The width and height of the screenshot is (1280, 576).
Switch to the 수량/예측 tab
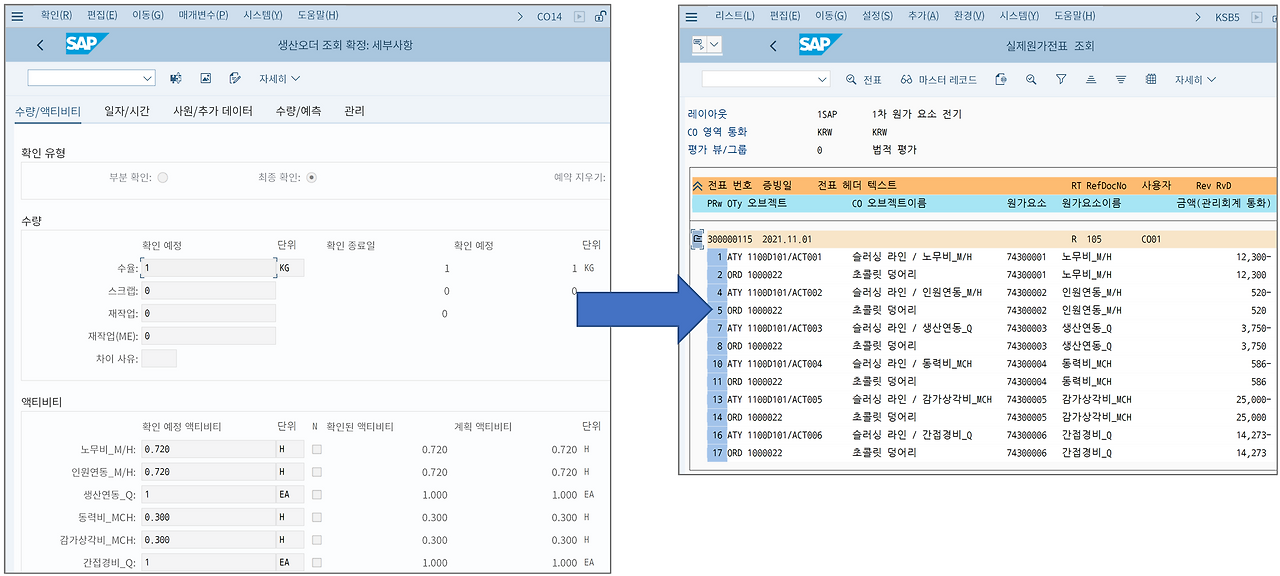[298, 111]
